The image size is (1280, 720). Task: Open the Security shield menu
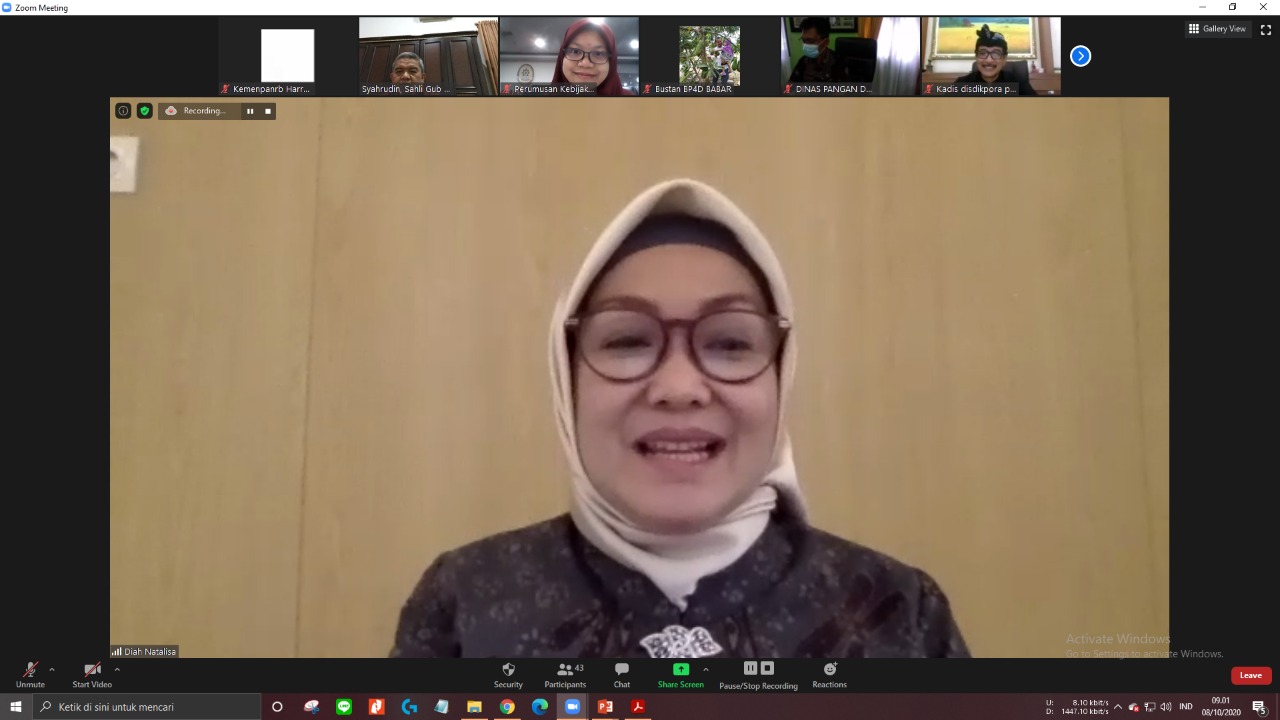pyautogui.click(x=508, y=675)
